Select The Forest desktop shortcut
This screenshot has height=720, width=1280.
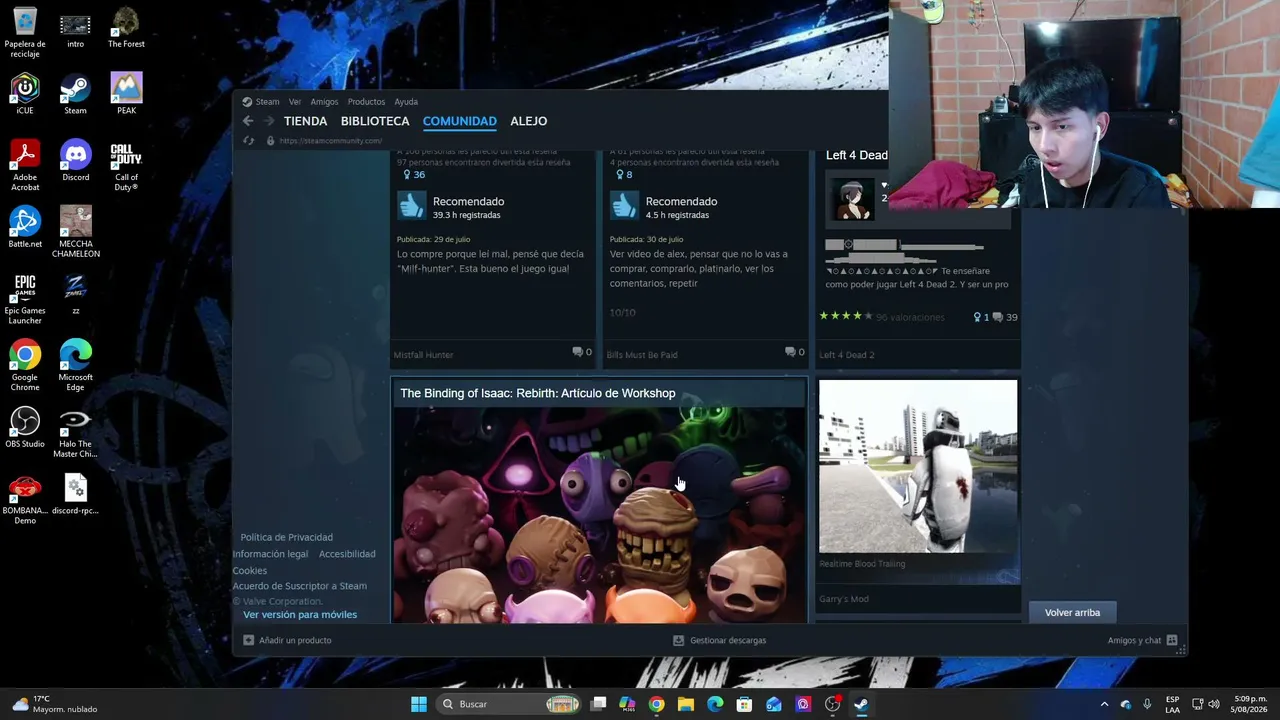pos(126,28)
